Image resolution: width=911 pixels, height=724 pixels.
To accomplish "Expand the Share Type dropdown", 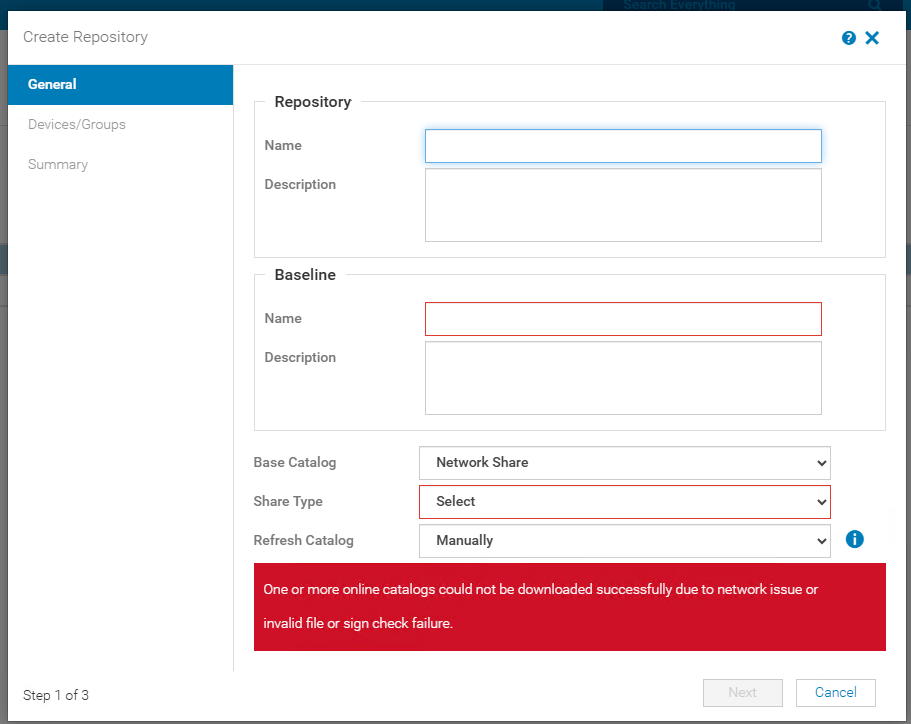I will 624,502.
